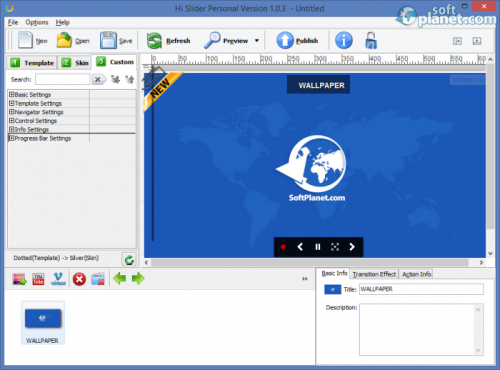Click the slide toolbar overflow chevron
The height and width of the screenshot is (370, 500).
[305, 279]
